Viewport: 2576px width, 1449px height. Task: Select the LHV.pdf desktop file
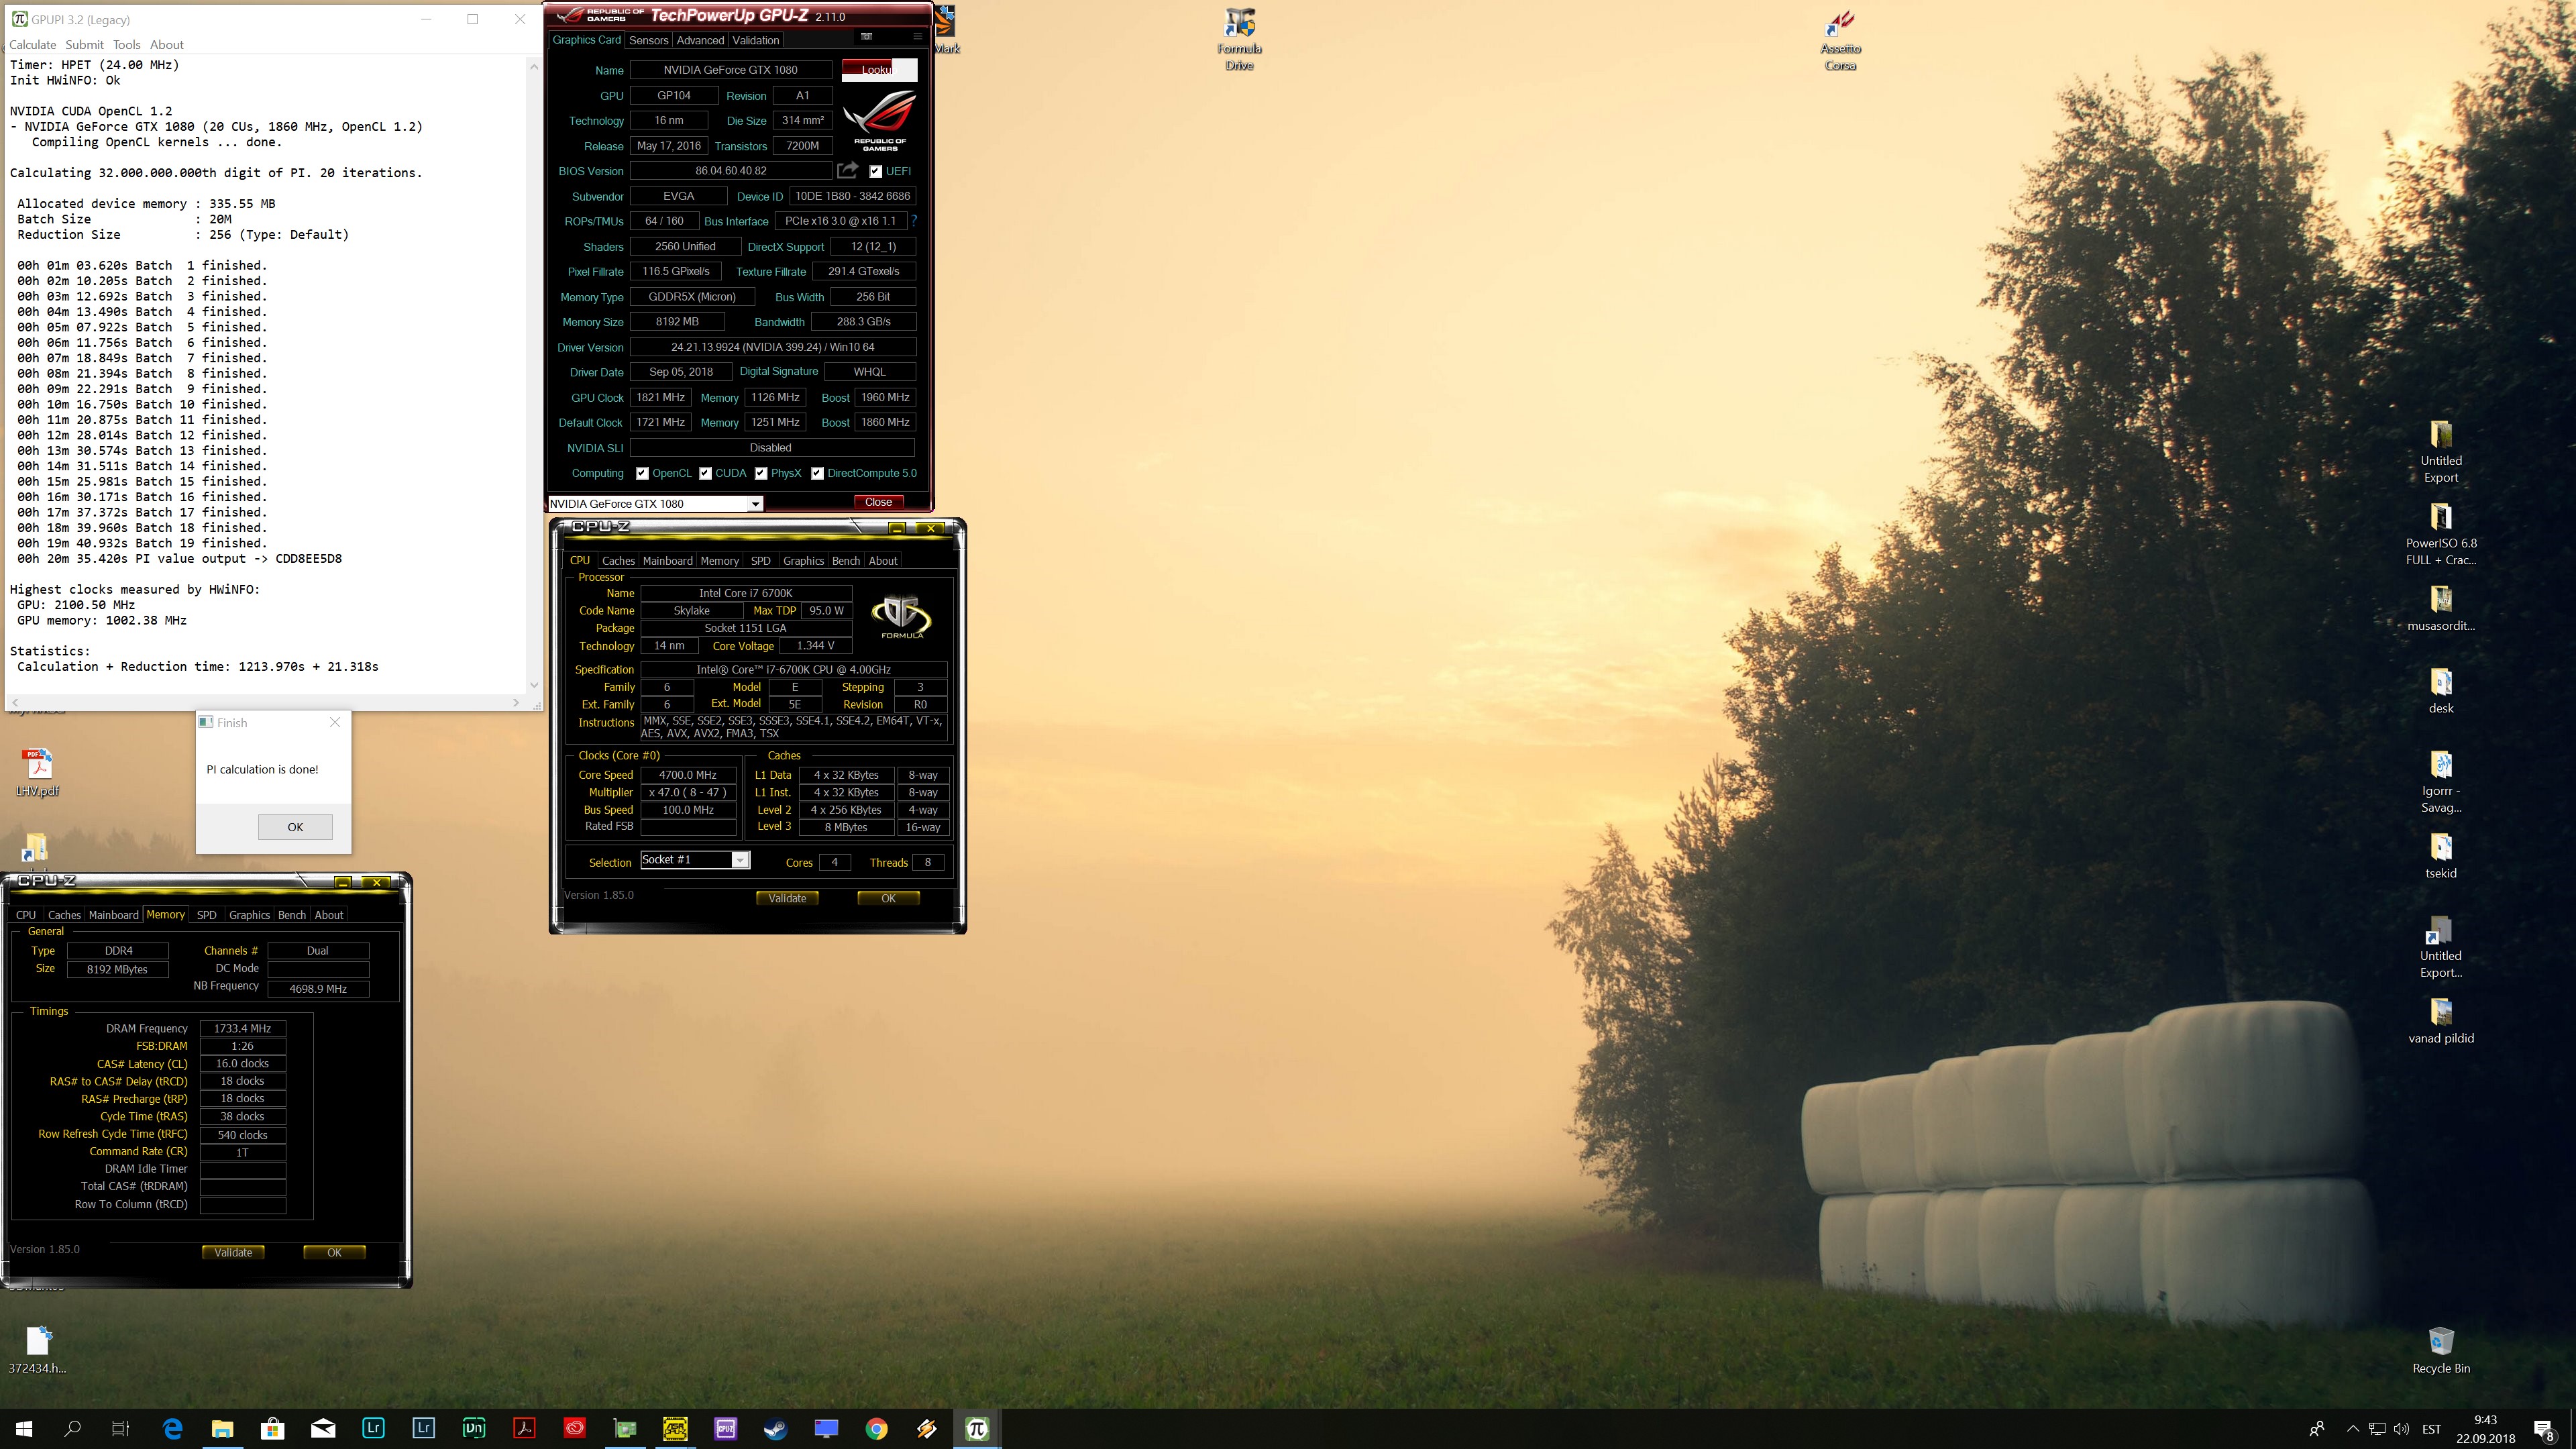point(38,772)
